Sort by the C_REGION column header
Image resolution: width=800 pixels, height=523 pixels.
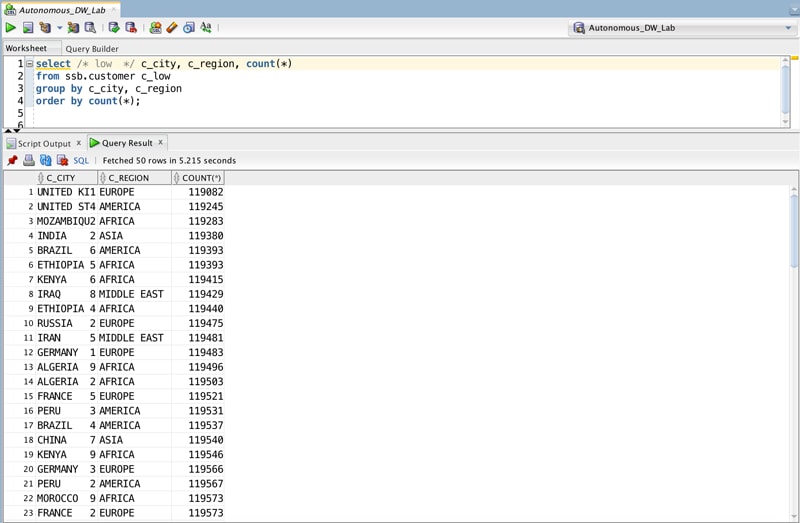[x=134, y=178]
